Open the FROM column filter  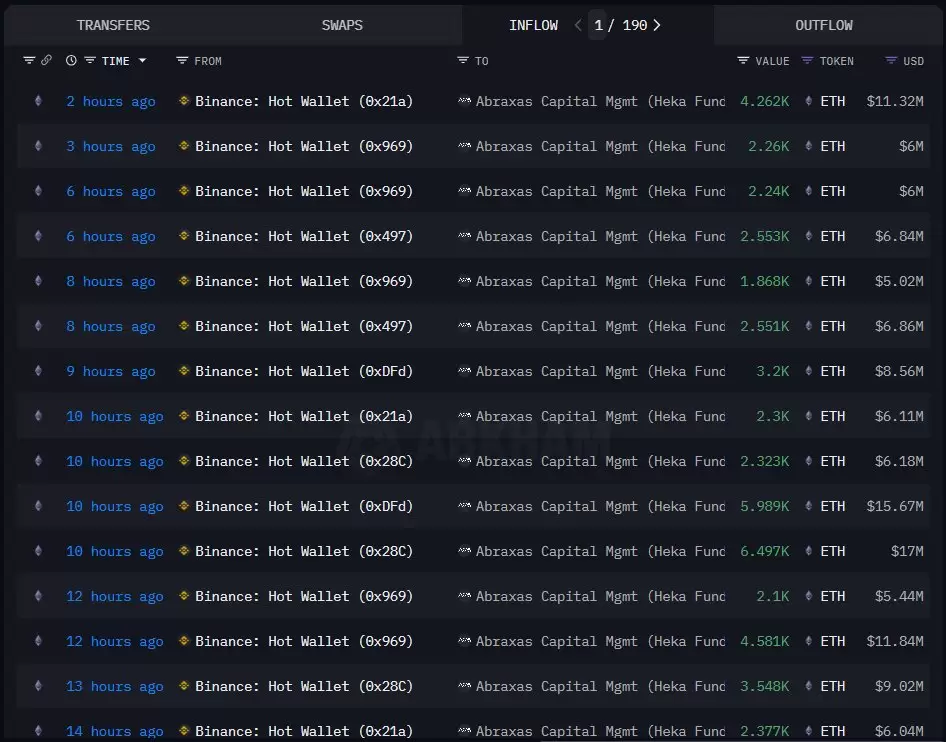click(x=182, y=60)
